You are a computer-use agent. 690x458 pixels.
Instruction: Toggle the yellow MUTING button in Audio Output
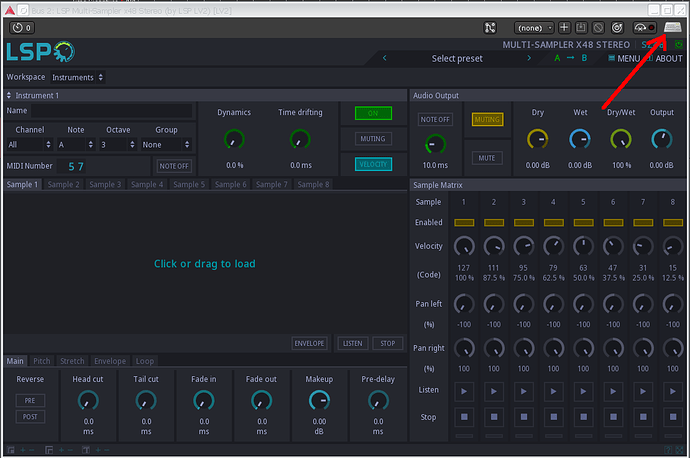487,119
